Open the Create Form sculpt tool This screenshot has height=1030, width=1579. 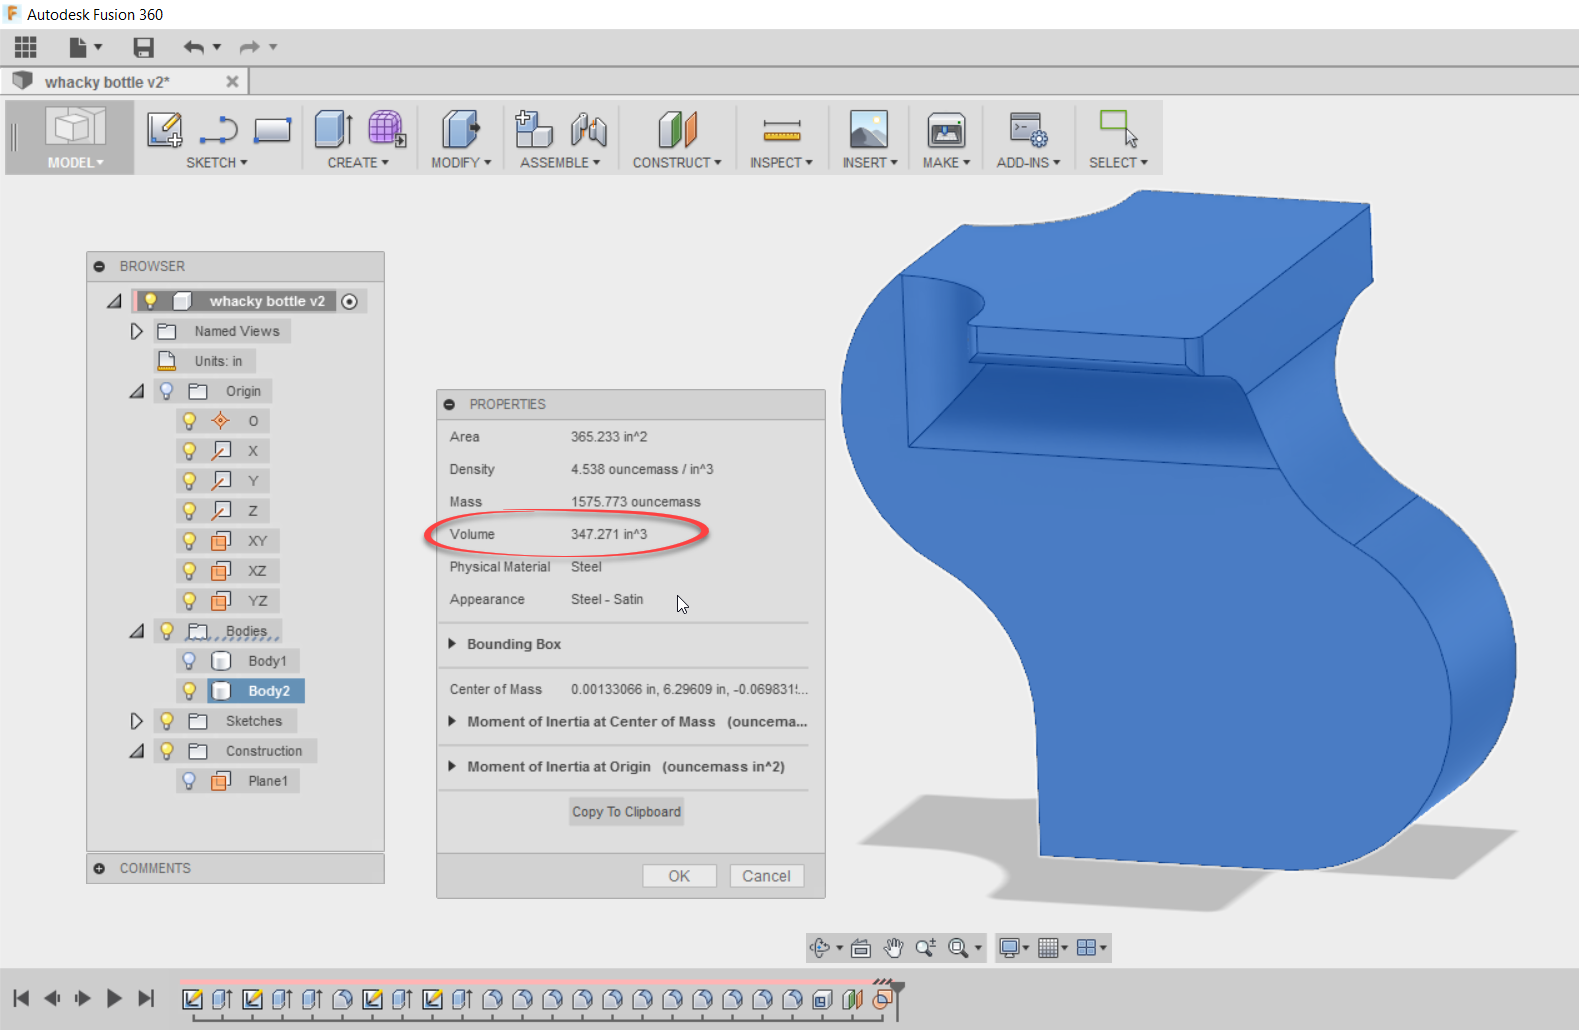pyautogui.click(x=386, y=129)
